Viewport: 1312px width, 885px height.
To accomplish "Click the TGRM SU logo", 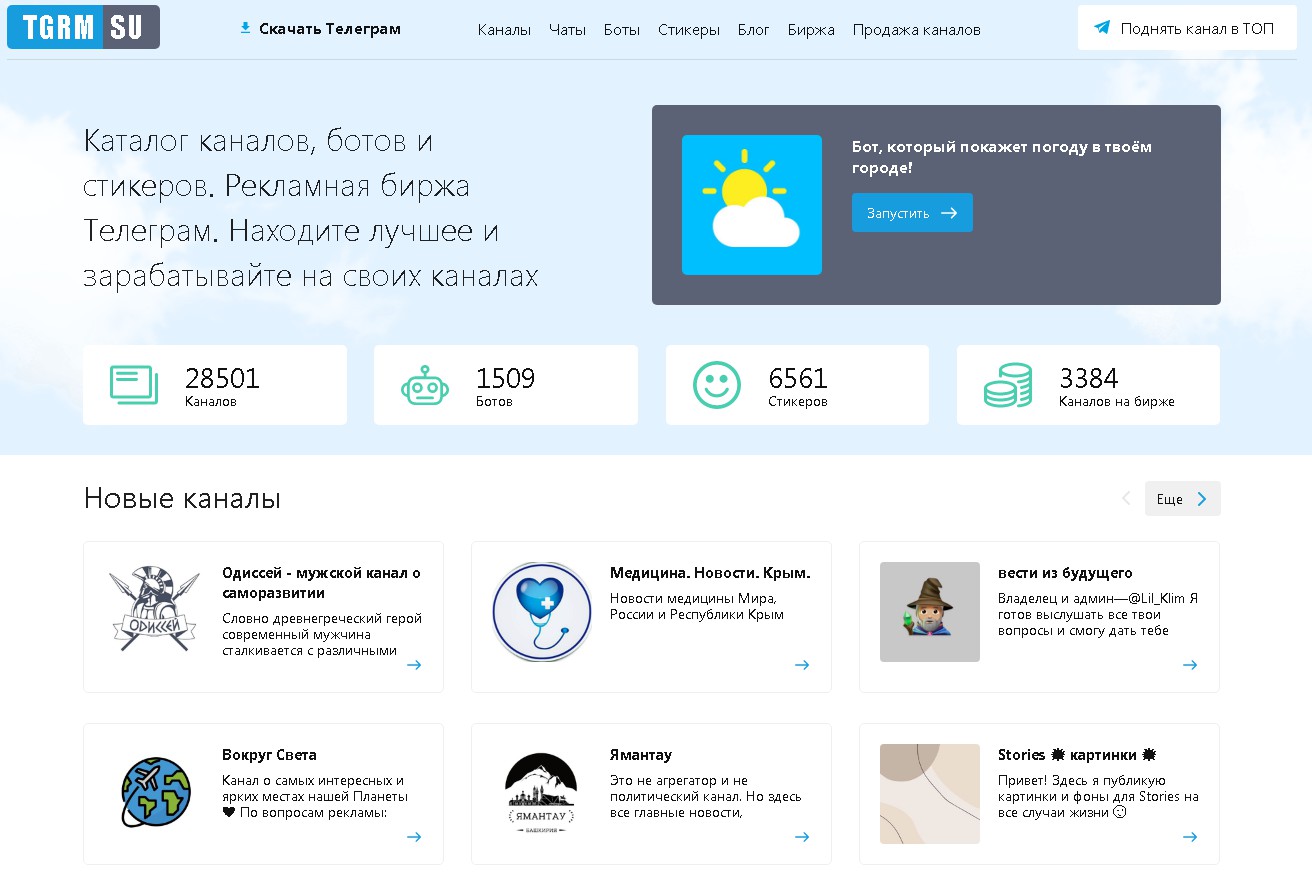I will pos(83,27).
